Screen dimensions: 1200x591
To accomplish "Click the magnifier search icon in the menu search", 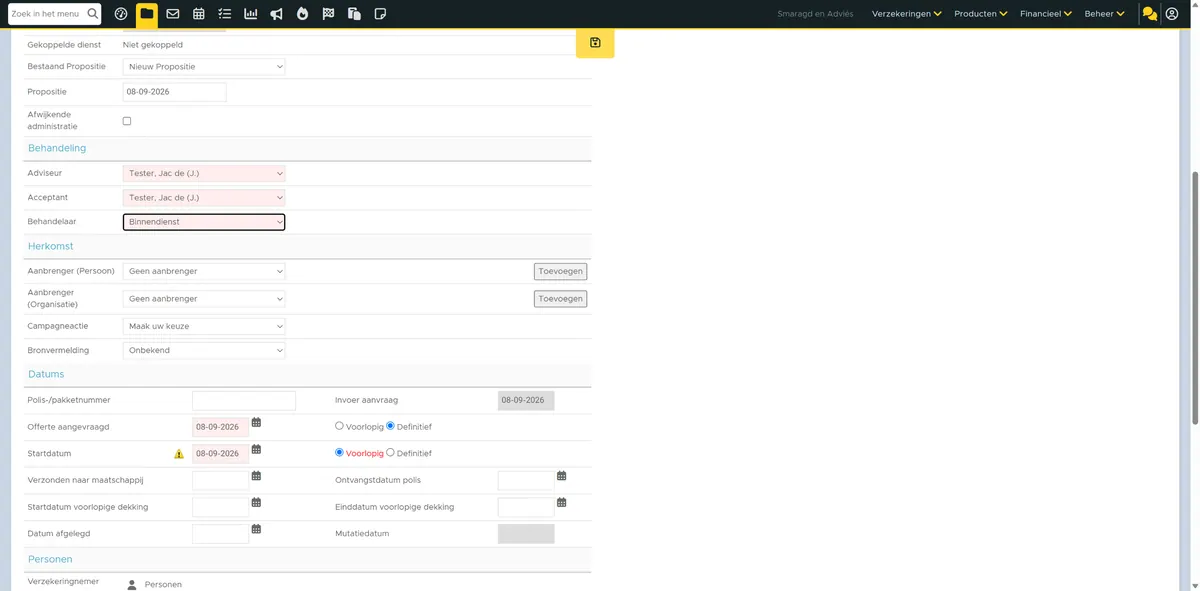I will point(93,14).
